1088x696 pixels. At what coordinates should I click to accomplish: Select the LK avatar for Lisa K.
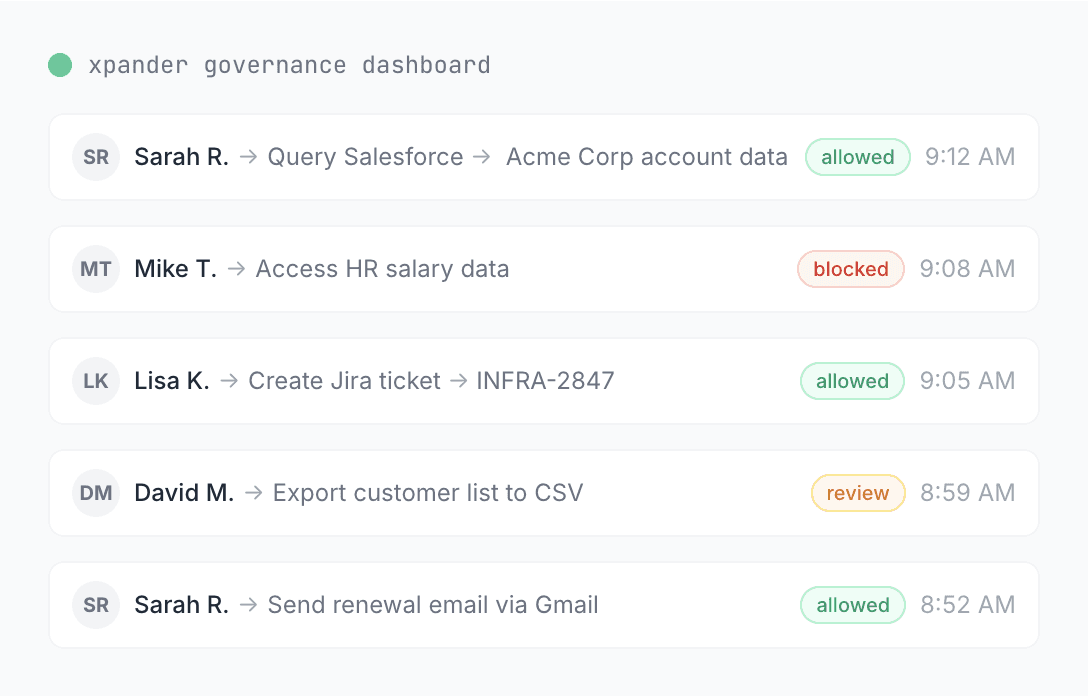(x=96, y=381)
